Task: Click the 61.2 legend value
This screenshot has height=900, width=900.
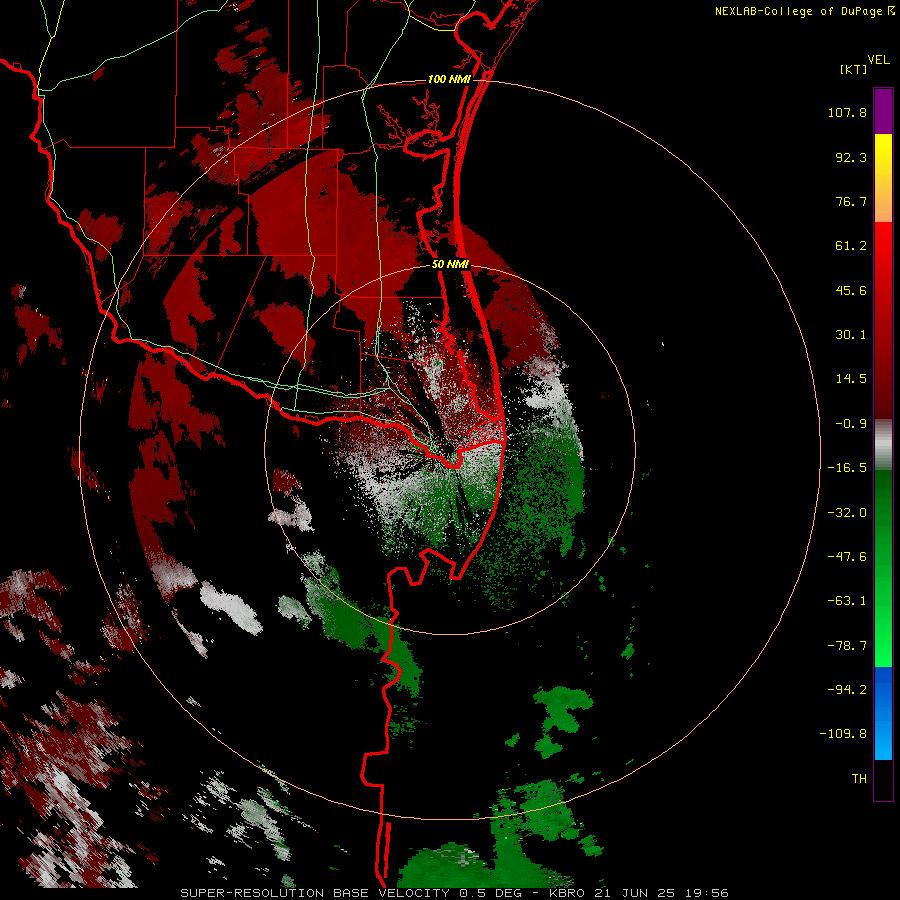Action: point(851,246)
